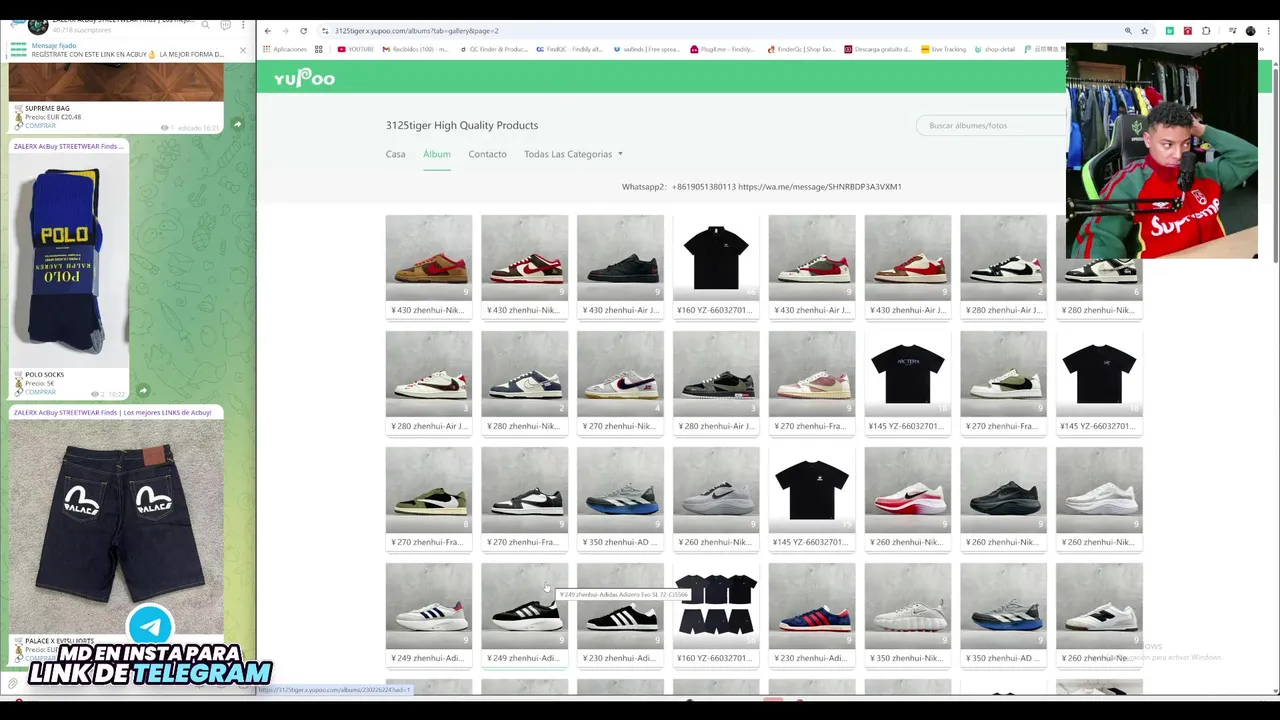Image resolution: width=1280 pixels, height=720 pixels.
Task: Reload the Yupoo page in the browser
Action: coord(304,31)
